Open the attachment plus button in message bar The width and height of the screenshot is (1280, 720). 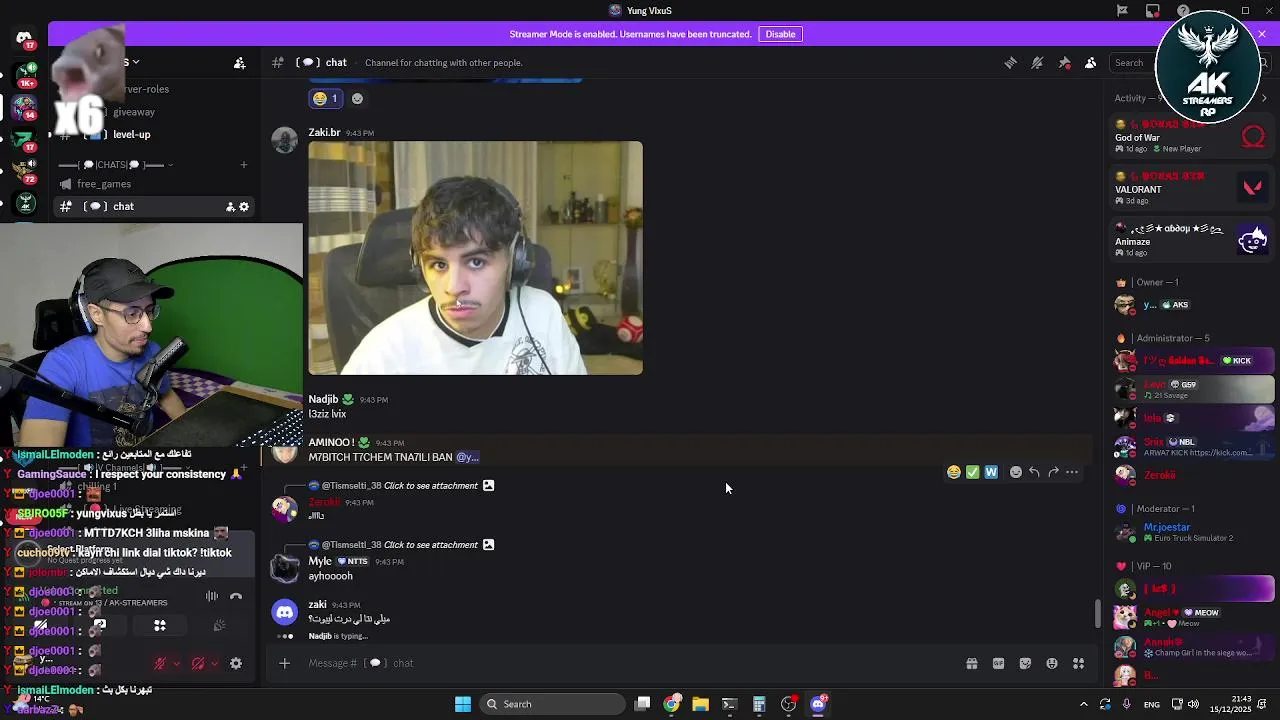coord(285,663)
